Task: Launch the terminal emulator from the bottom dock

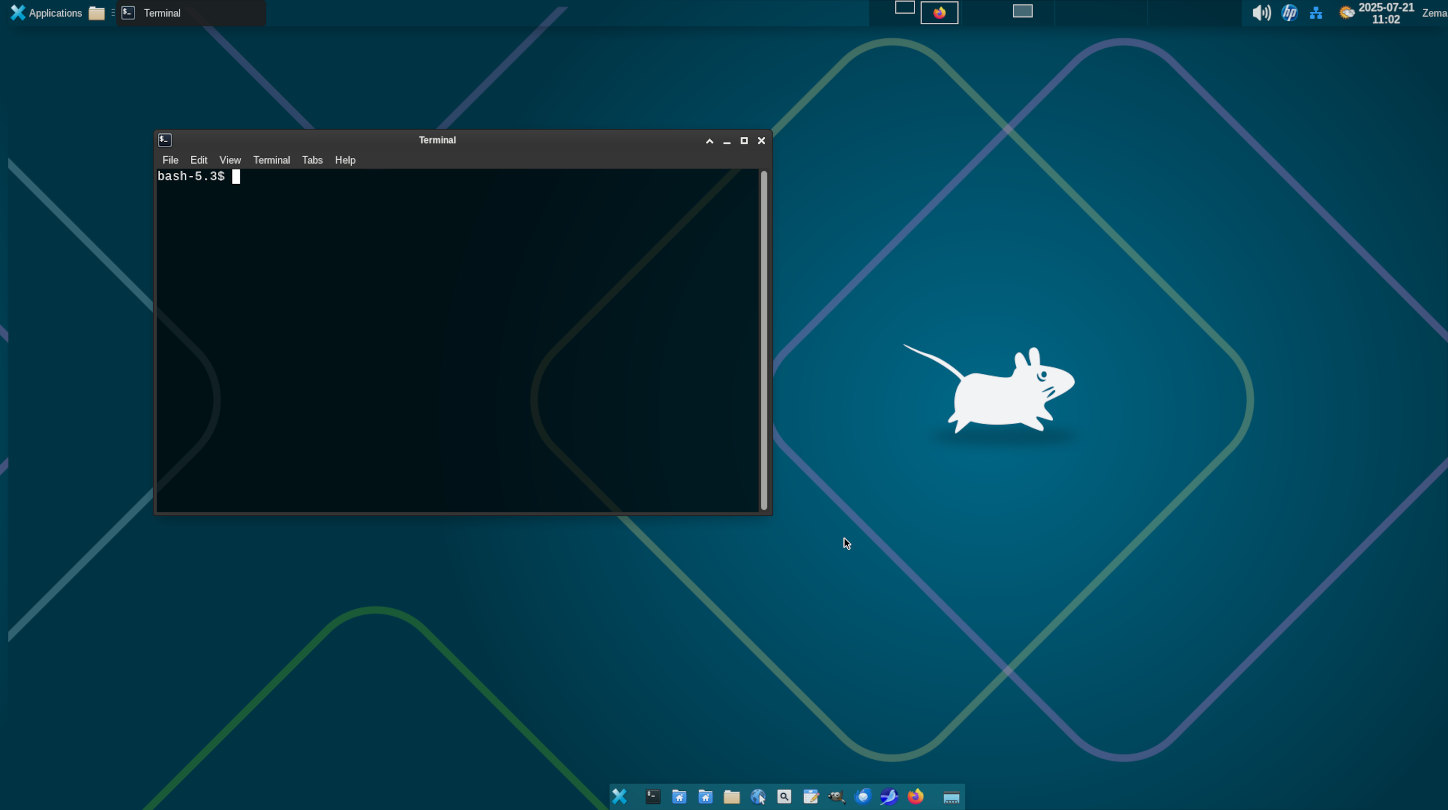Action: (x=653, y=797)
